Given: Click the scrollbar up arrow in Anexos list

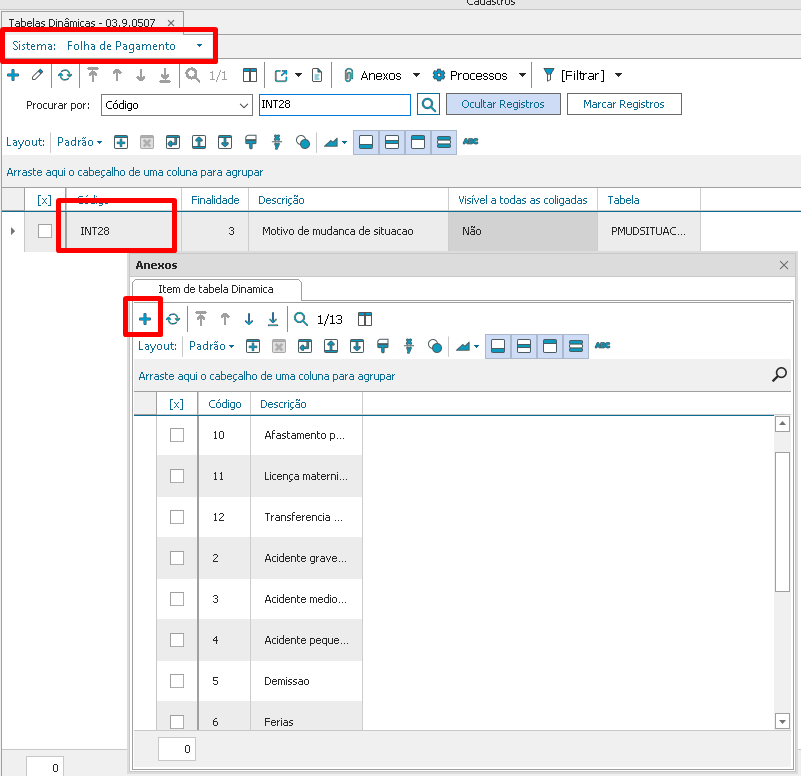Looking at the screenshot, I should [x=782, y=424].
